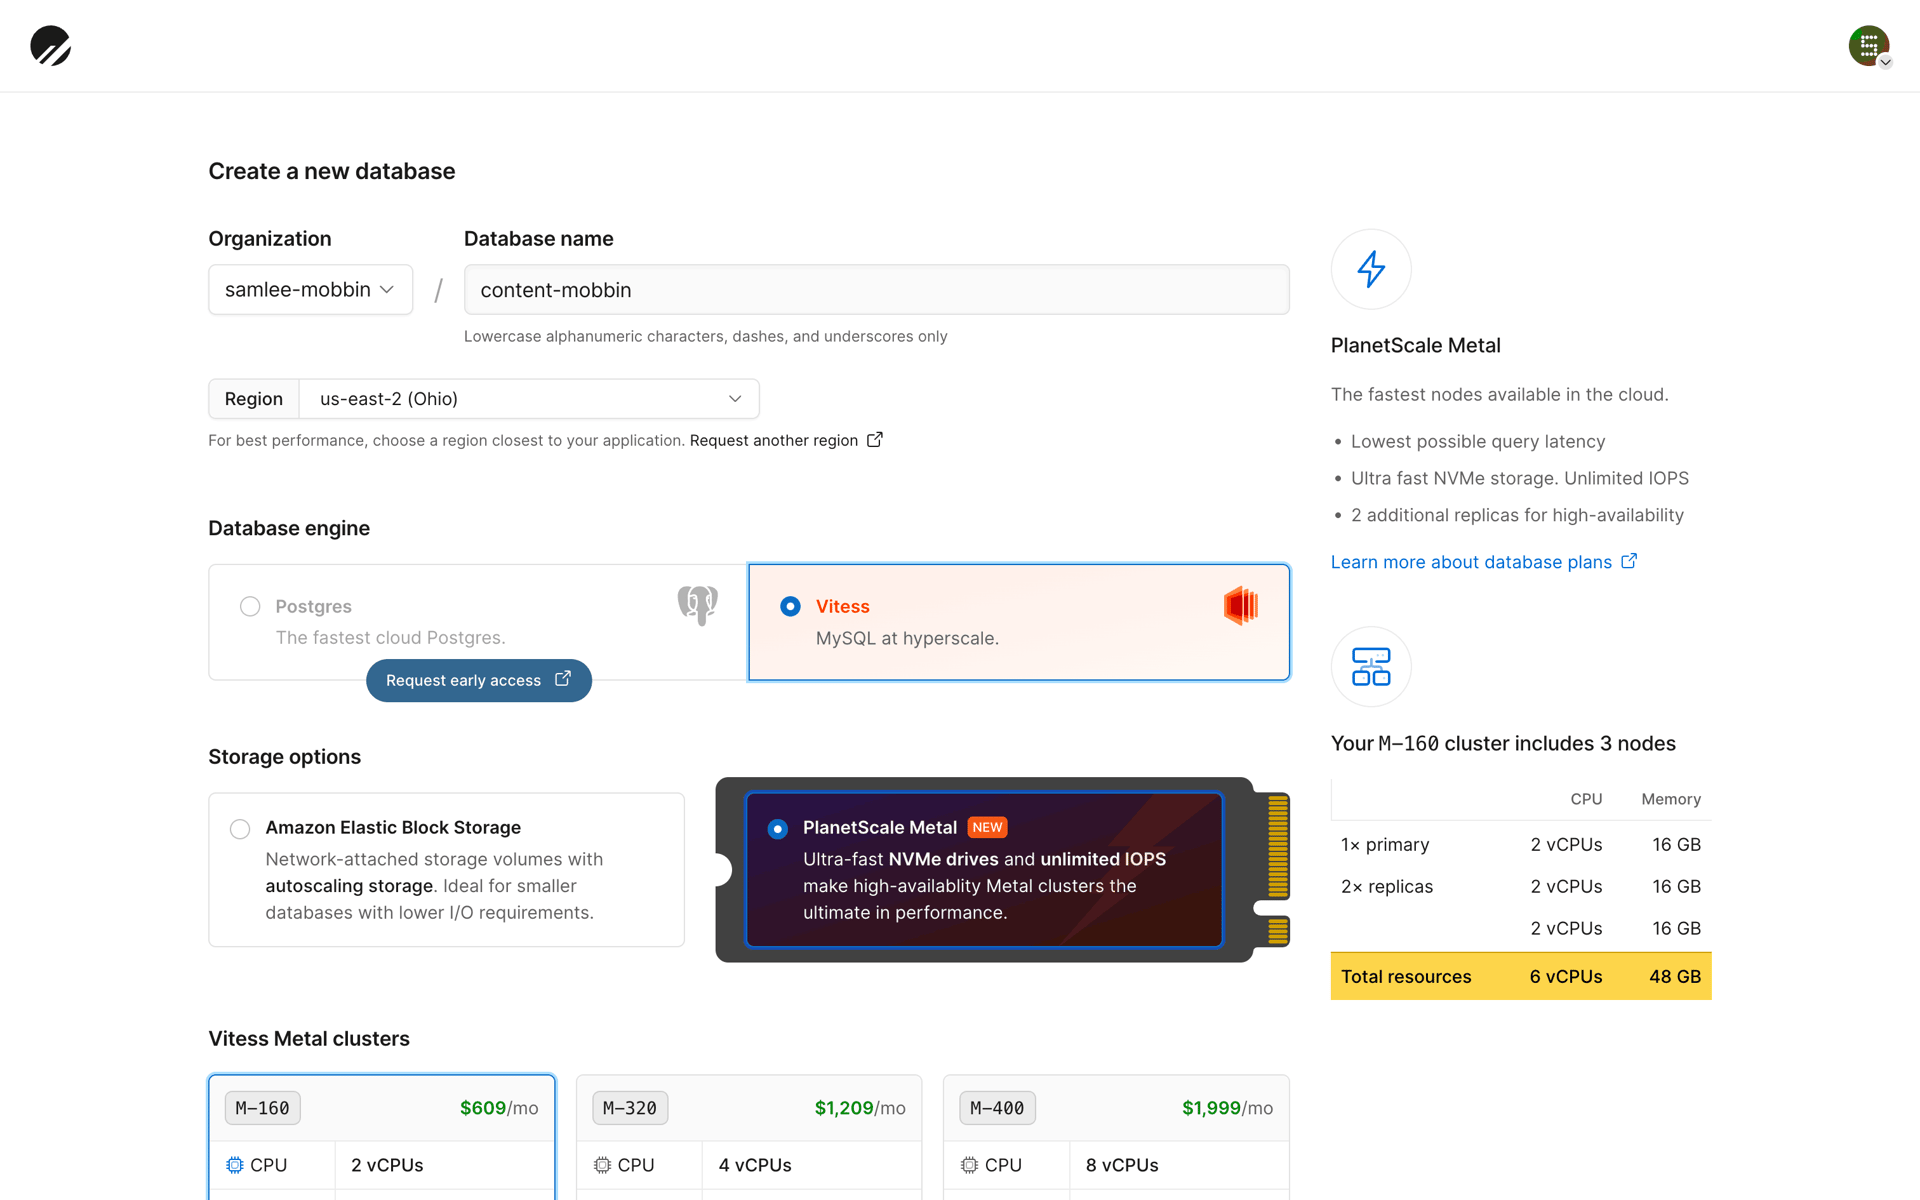1920x1200 pixels.
Task: Click the Database name input field
Action: [x=877, y=290]
